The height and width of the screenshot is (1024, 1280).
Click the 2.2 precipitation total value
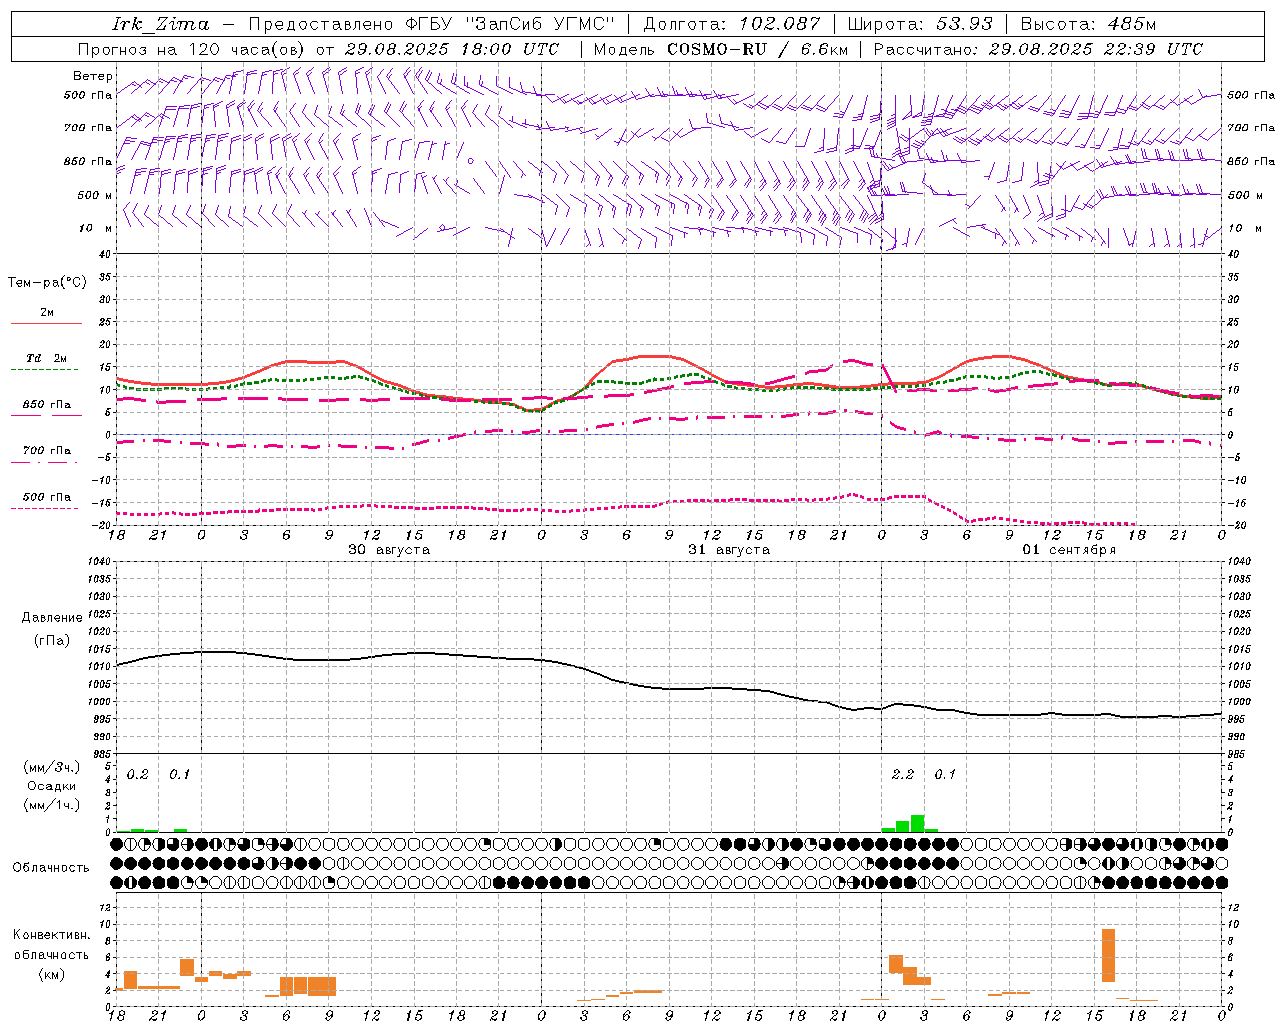(x=902, y=774)
